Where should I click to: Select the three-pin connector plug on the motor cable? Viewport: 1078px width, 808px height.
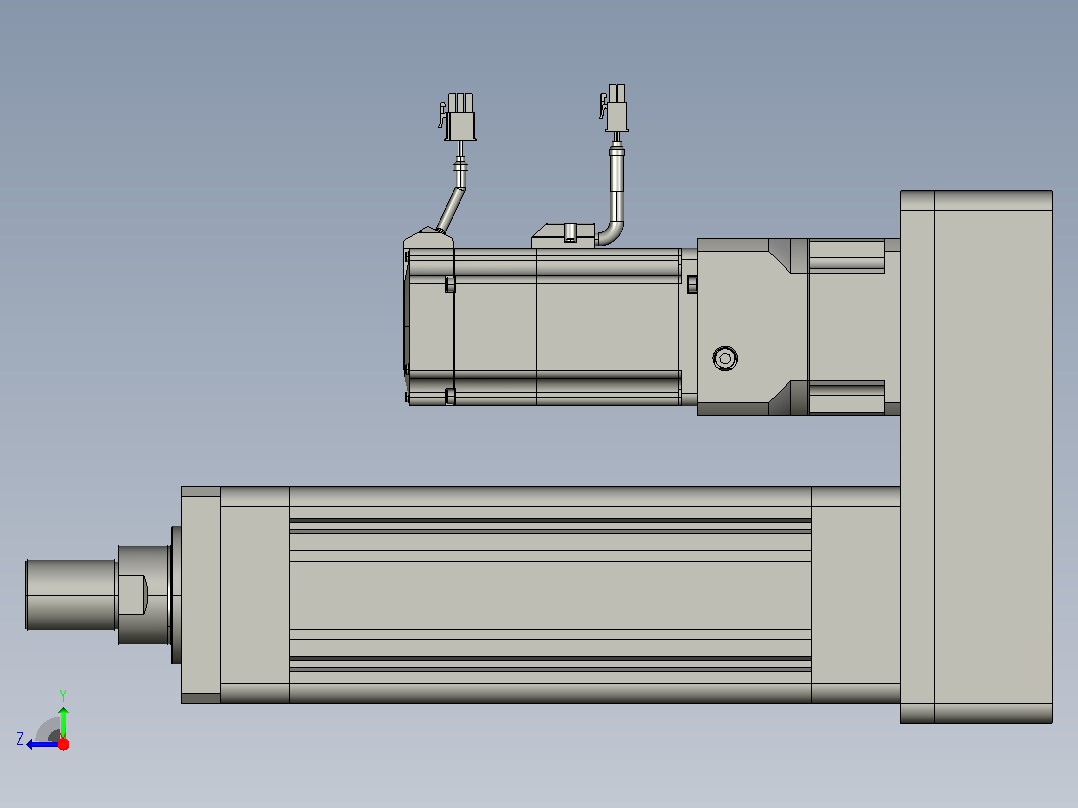[x=458, y=117]
